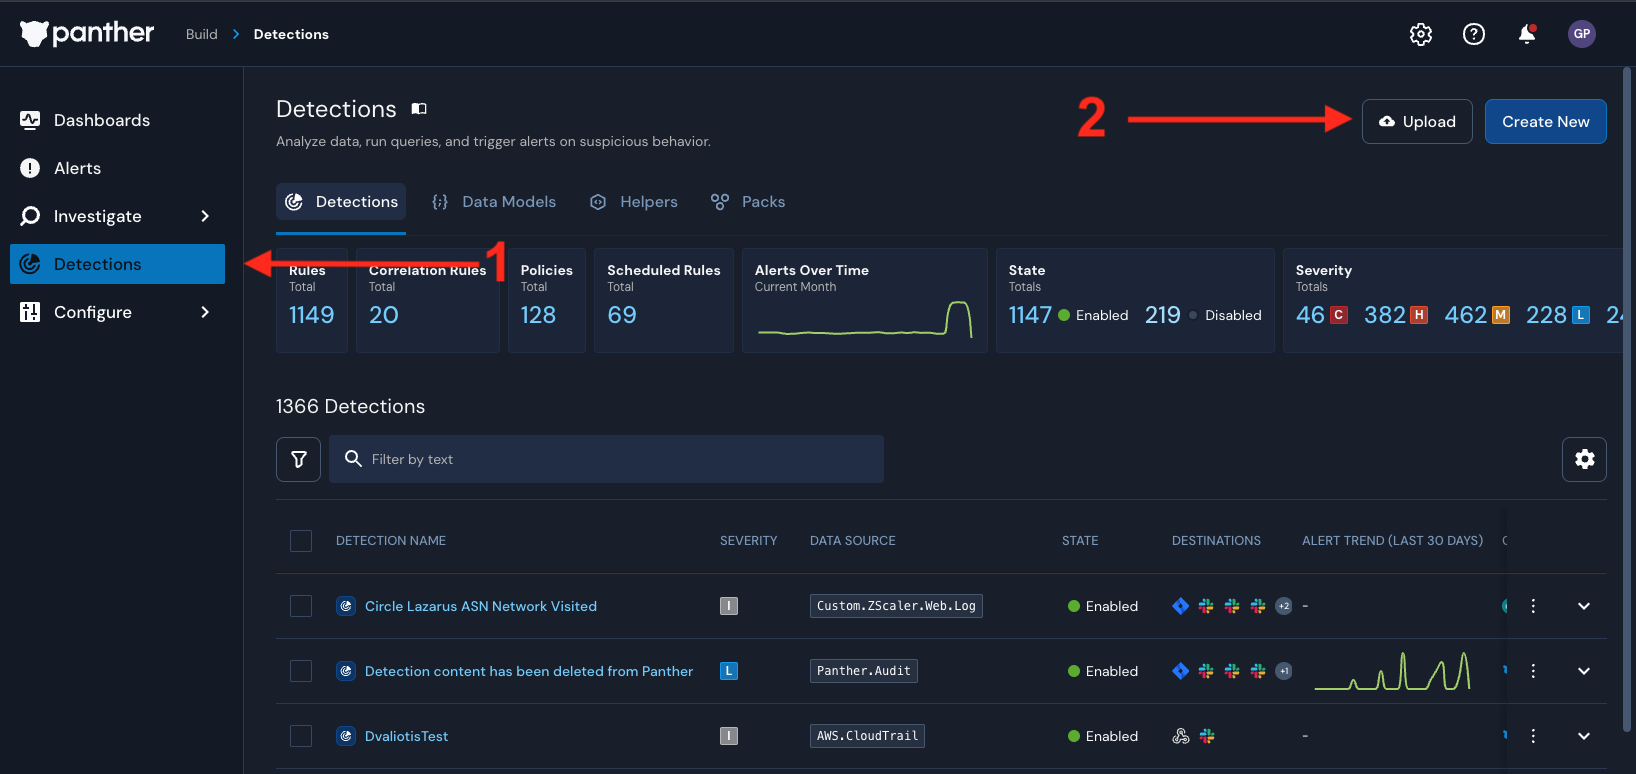Click the Panther logo

(x=87, y=34)
